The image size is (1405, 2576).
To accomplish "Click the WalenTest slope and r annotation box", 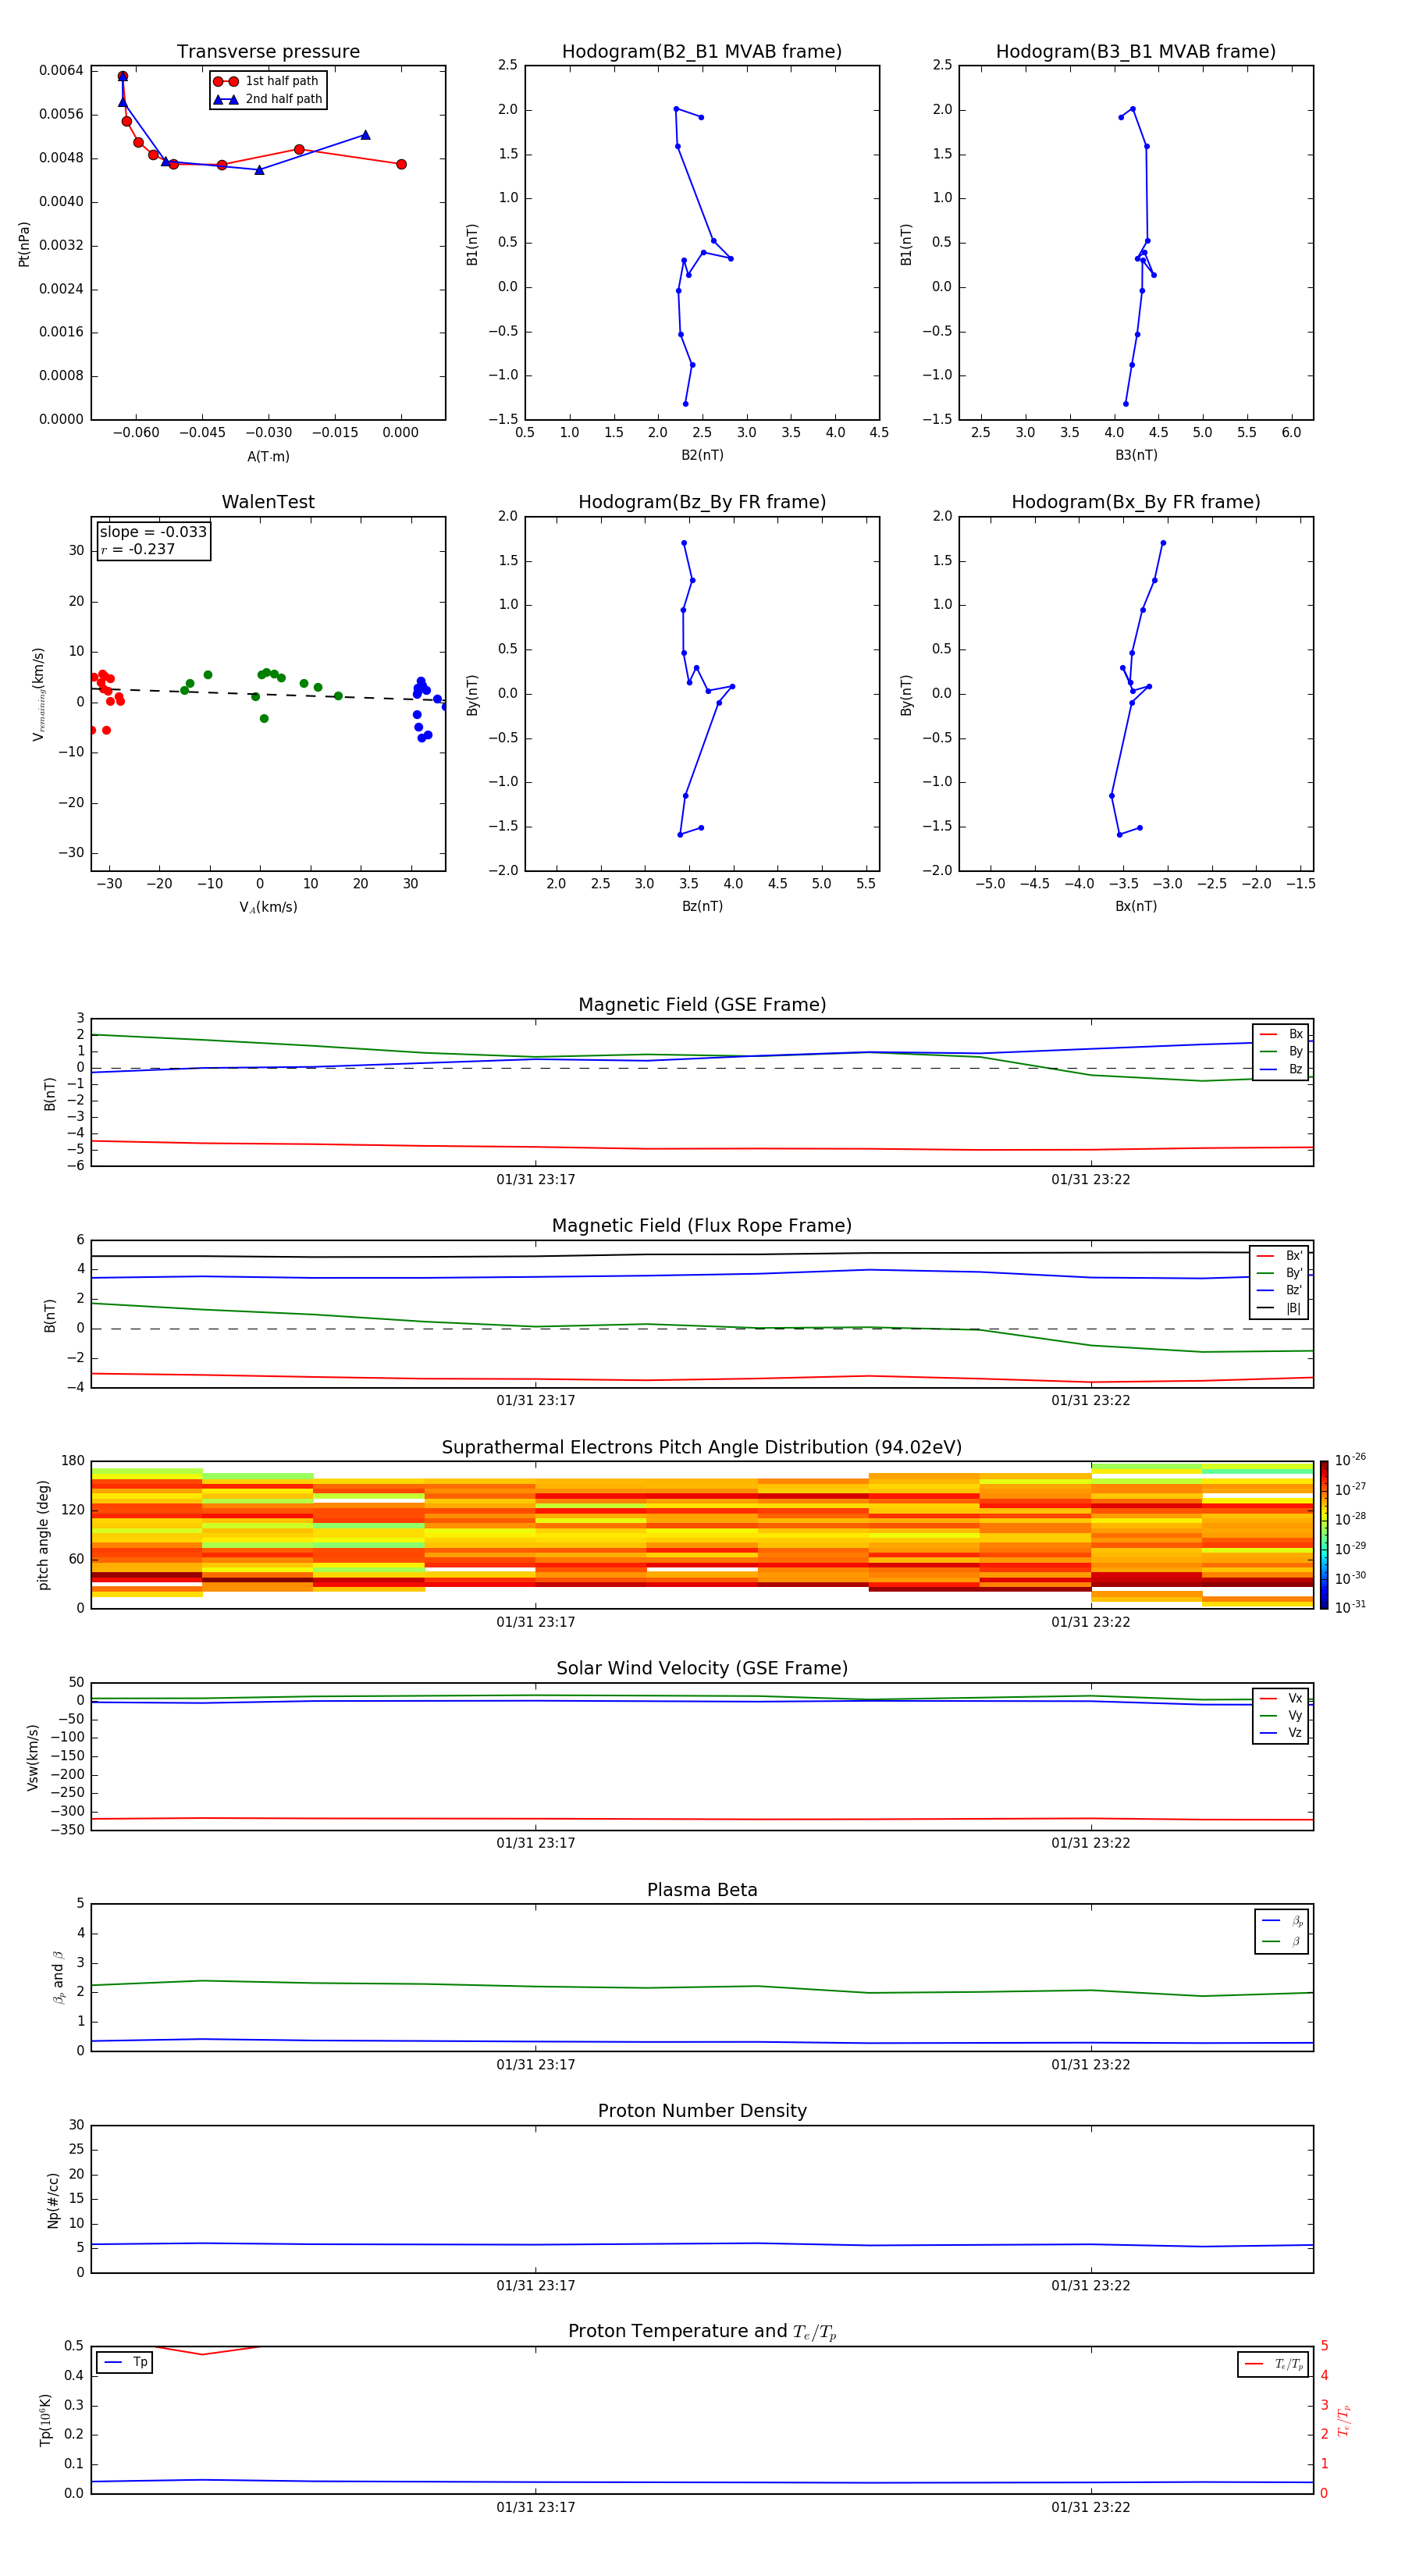I will coord(153,541).
